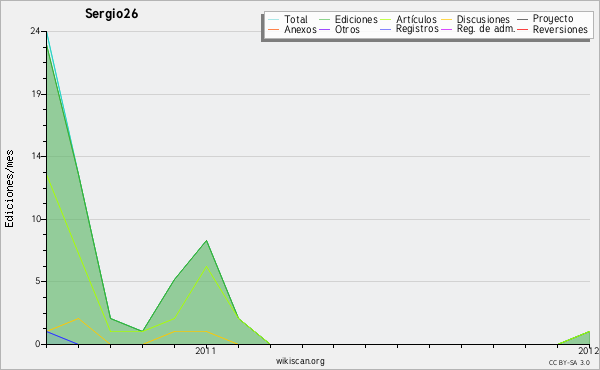Click the yellow Discusiones color line in legend
Image resolution: width=600 pixels, height=370 pixels.
[x=447, y=19]
